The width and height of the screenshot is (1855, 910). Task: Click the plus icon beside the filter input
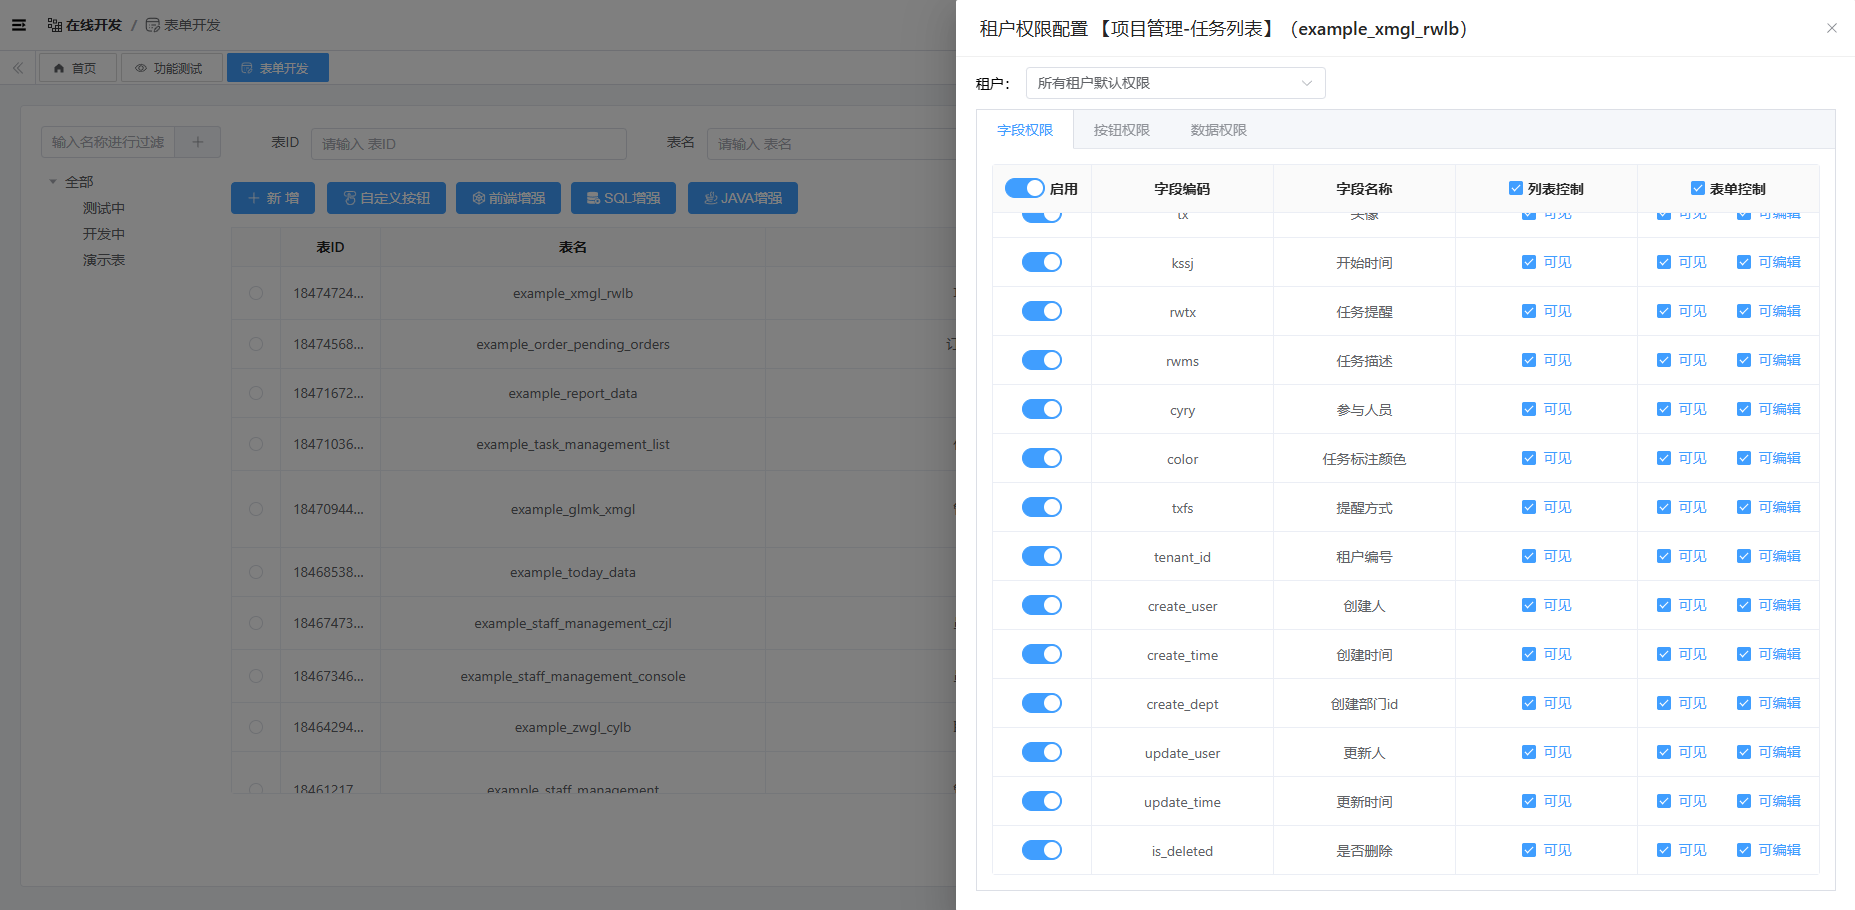tap(197, 141)
